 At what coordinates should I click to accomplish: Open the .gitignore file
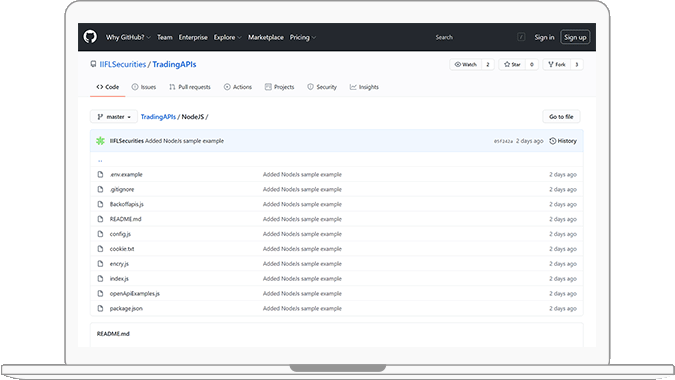(122, 189)
